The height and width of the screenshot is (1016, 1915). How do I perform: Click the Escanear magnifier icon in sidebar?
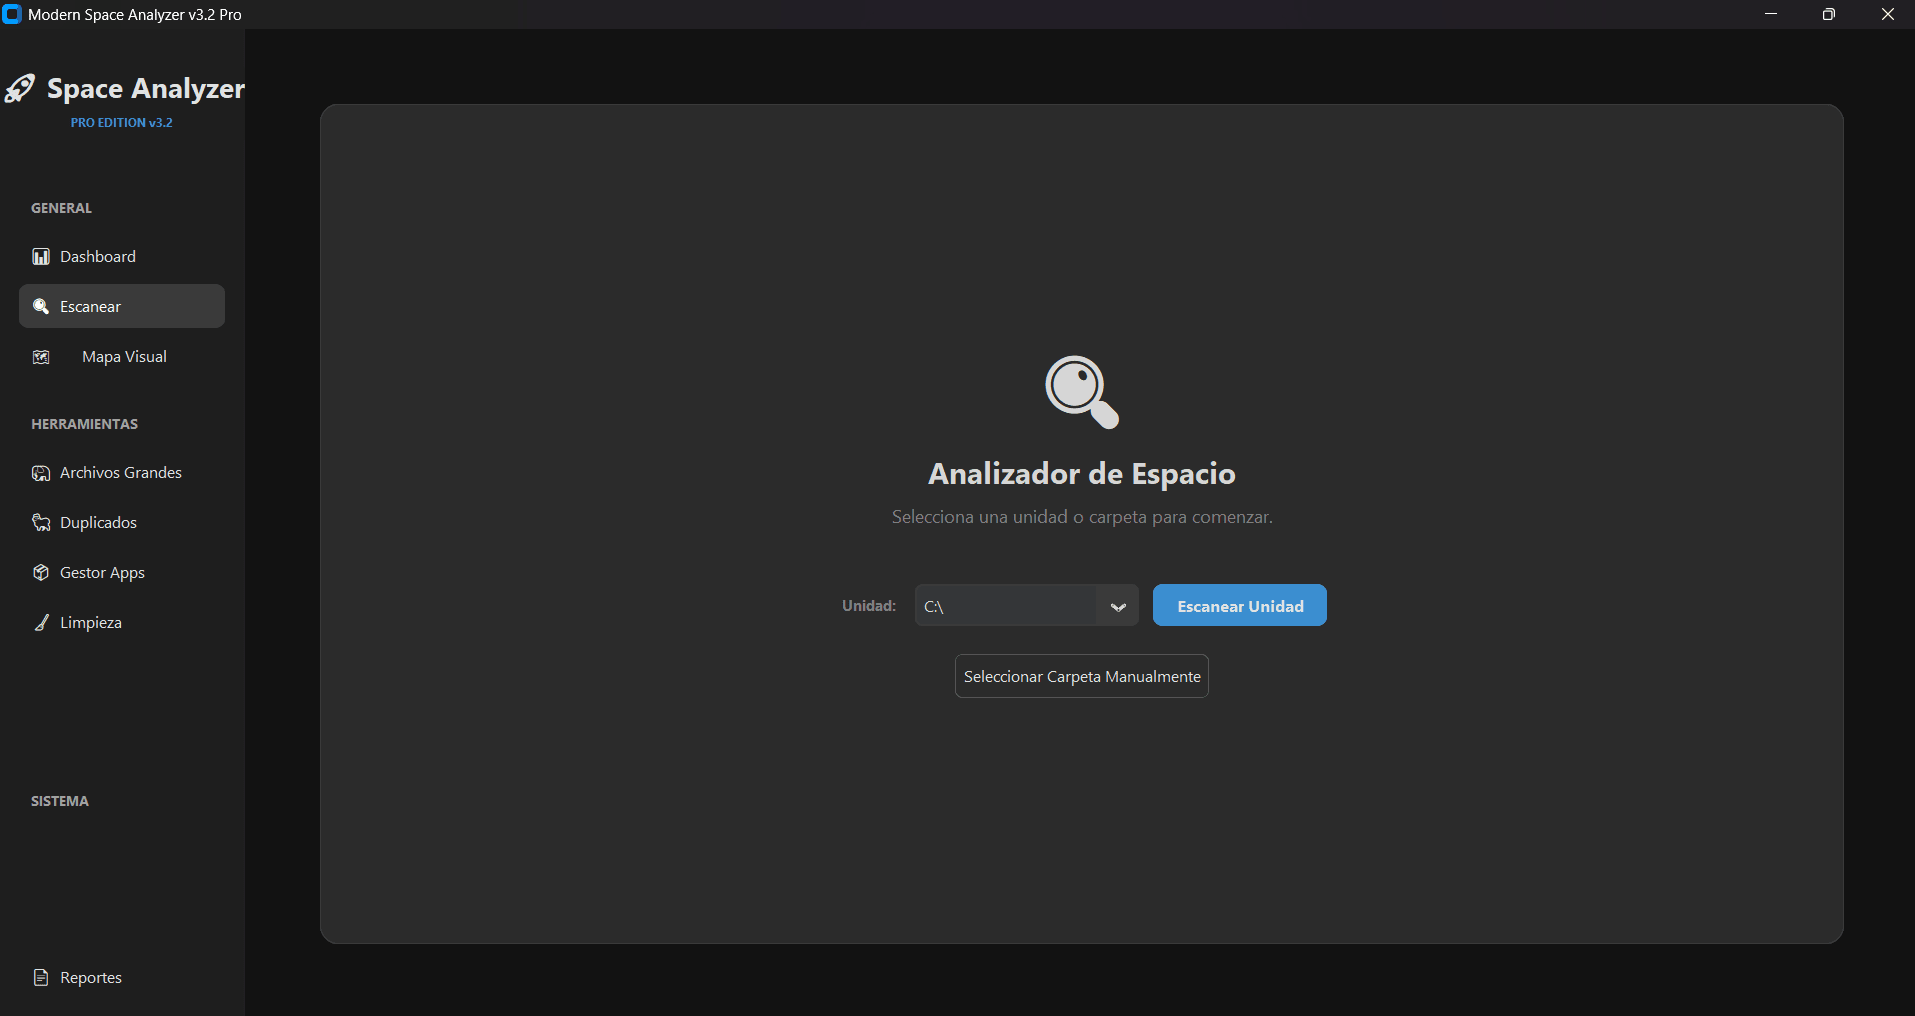pyautogui.click(x=41, y=306)
